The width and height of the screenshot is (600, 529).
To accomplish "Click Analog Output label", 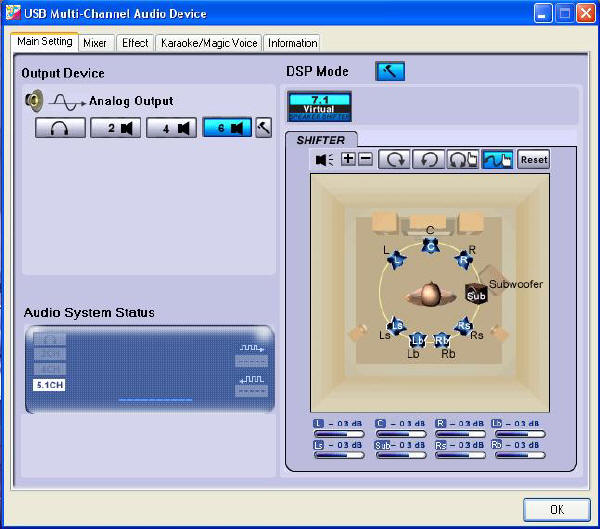I will click(131, 101).
